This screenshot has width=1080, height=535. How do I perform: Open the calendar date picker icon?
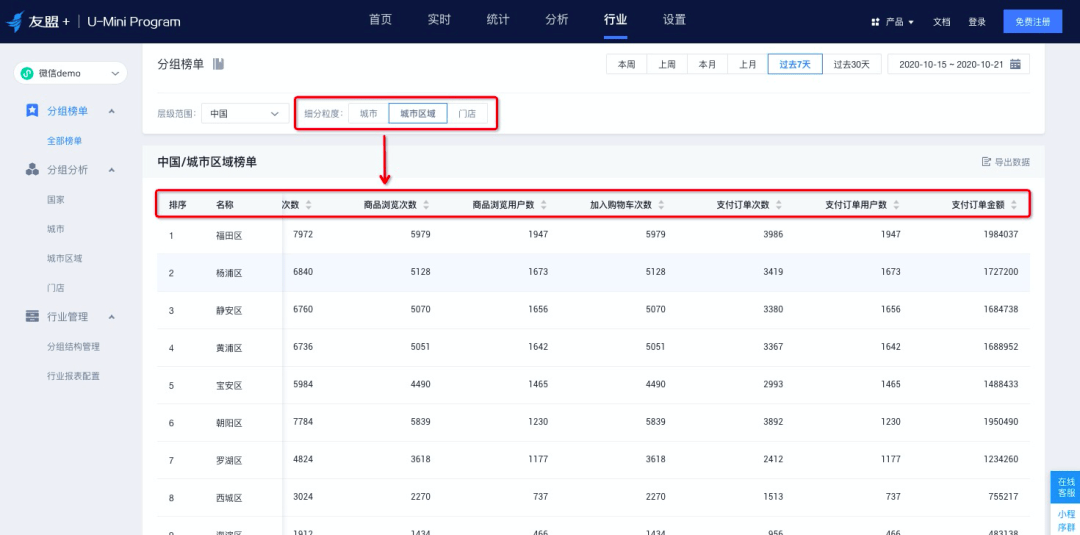point(1015,64)
